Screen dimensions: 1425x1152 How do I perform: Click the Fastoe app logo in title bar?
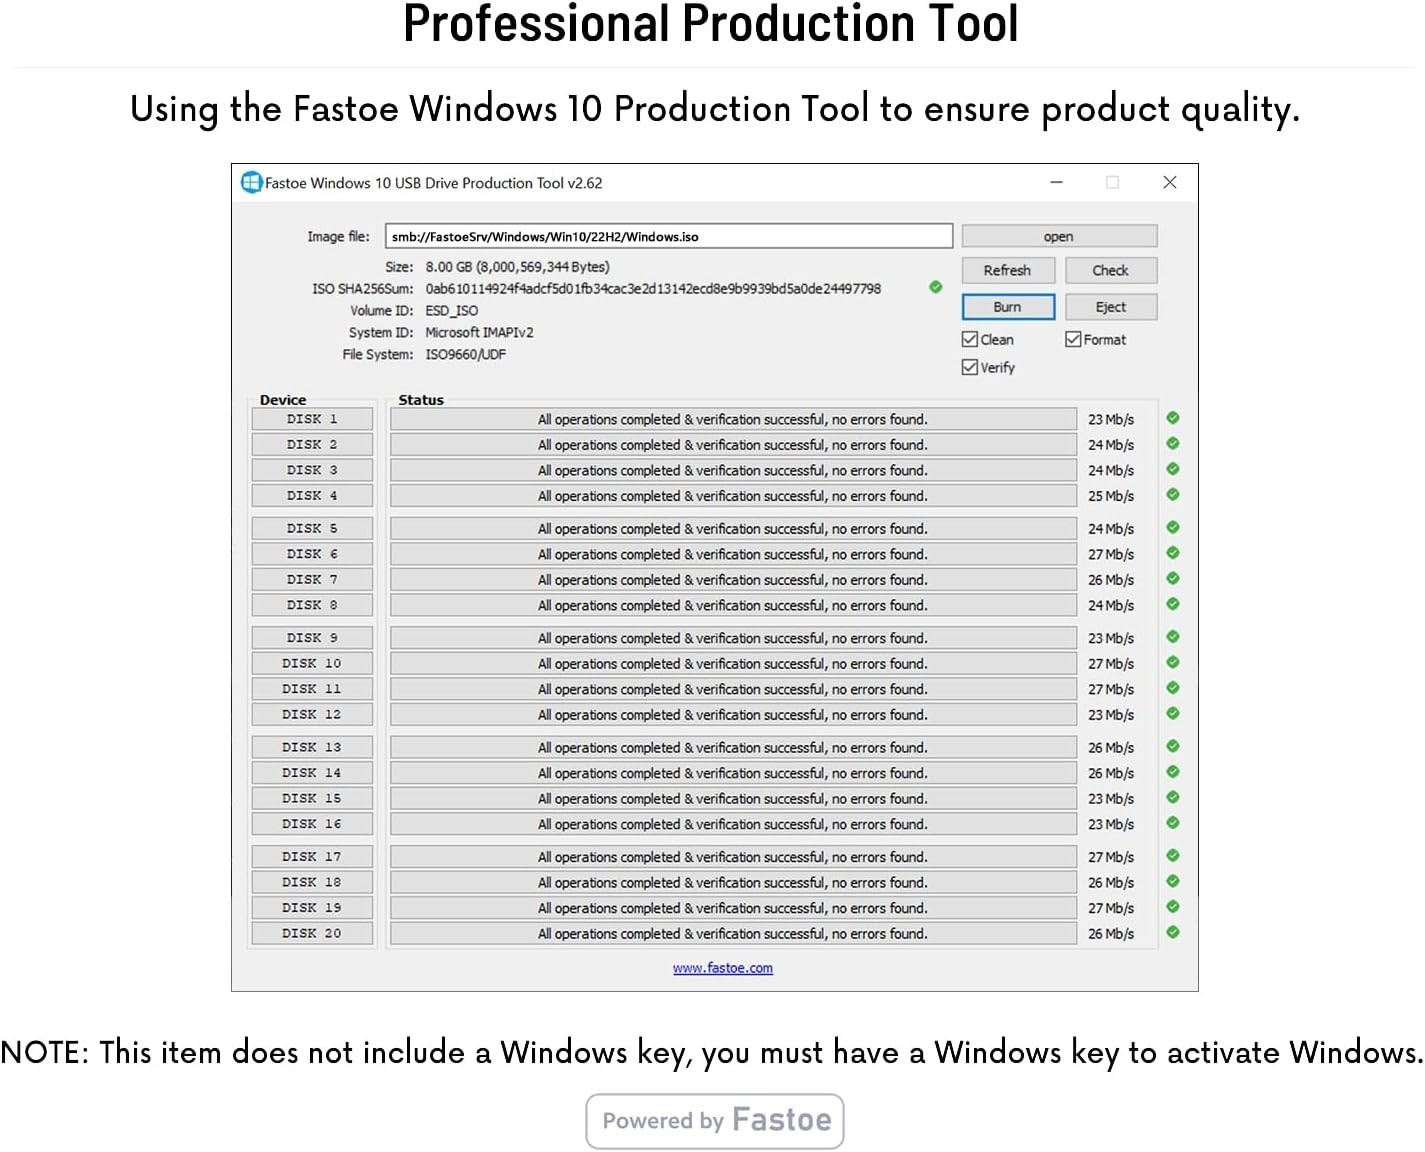251,183
